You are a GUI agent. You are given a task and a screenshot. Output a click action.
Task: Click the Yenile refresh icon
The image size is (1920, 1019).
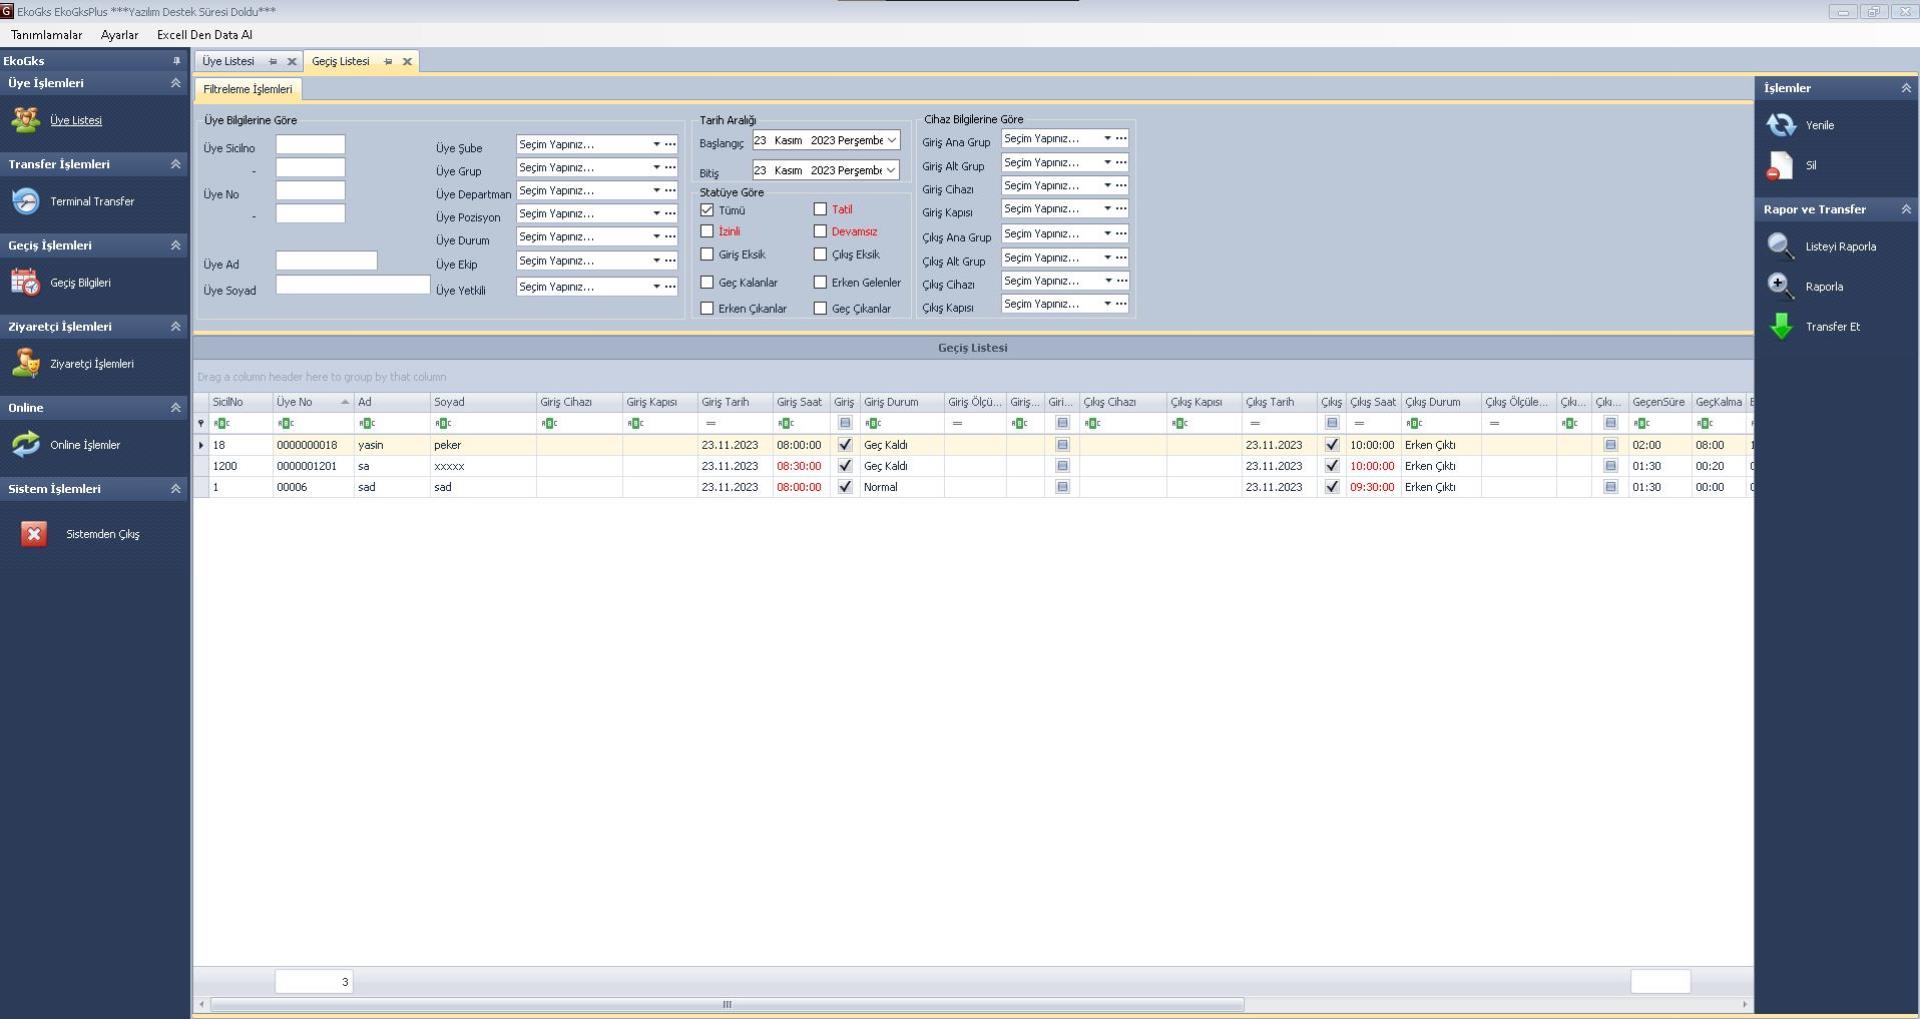(1781, 125)
